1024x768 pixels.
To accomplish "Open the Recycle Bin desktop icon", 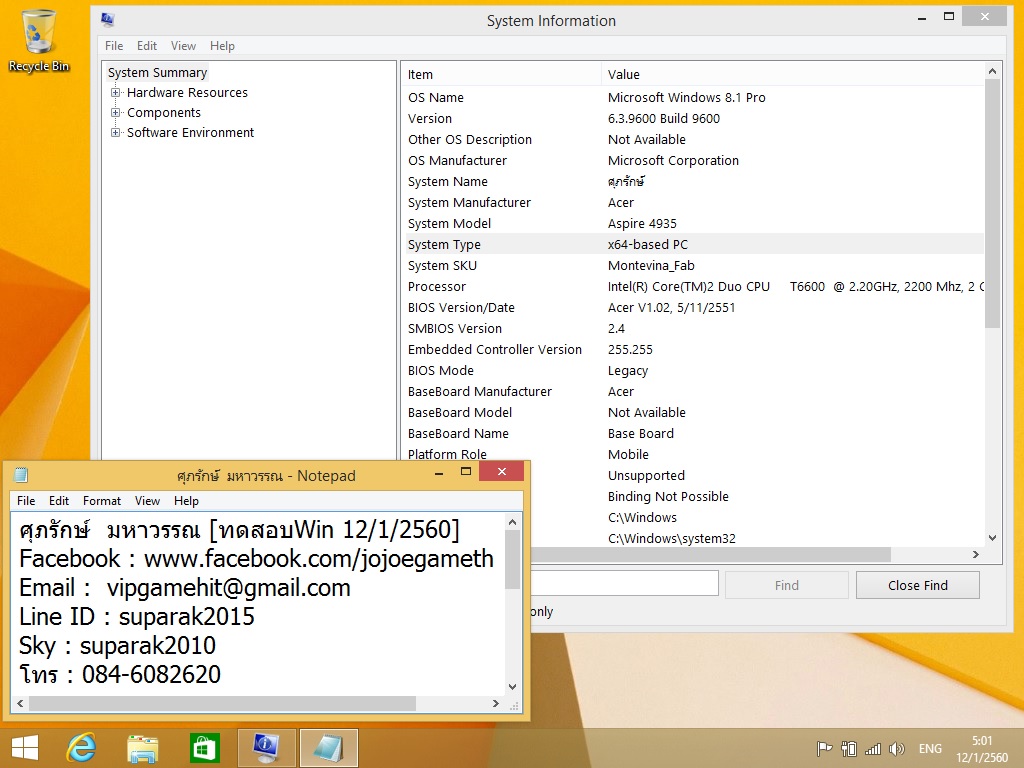I will point(39,40).
